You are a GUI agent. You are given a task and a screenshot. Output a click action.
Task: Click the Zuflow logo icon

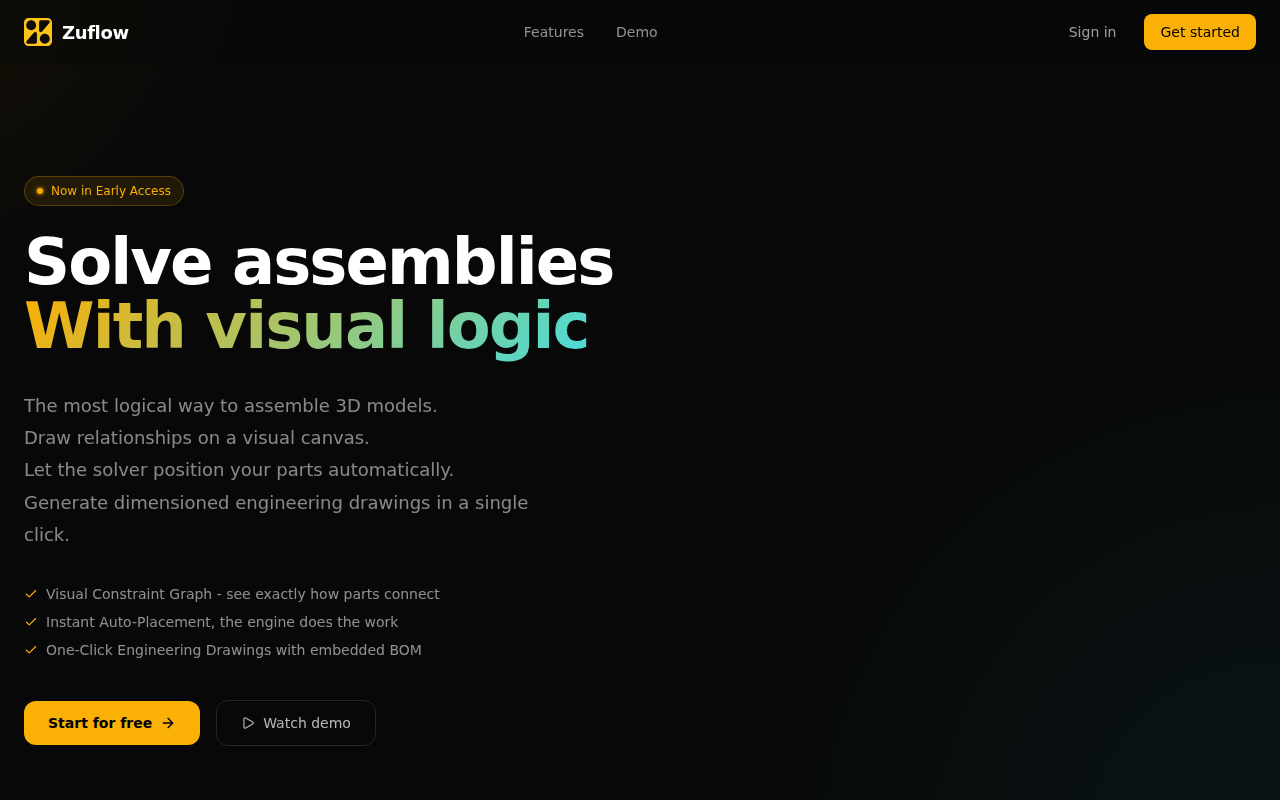(38, 32)
